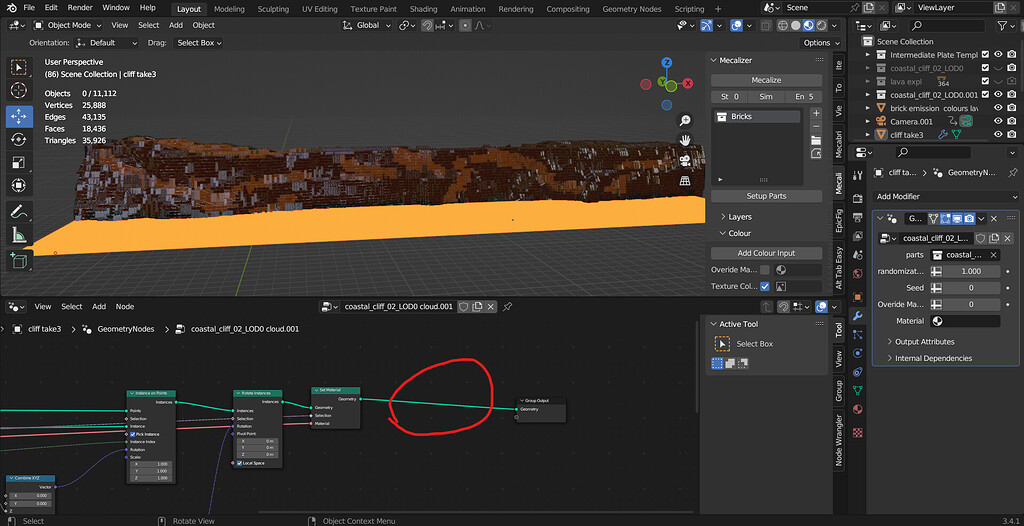Select the Select Box tool in viewport toolbar
This screenshot has height=526, width=1024.
[18, 67]
